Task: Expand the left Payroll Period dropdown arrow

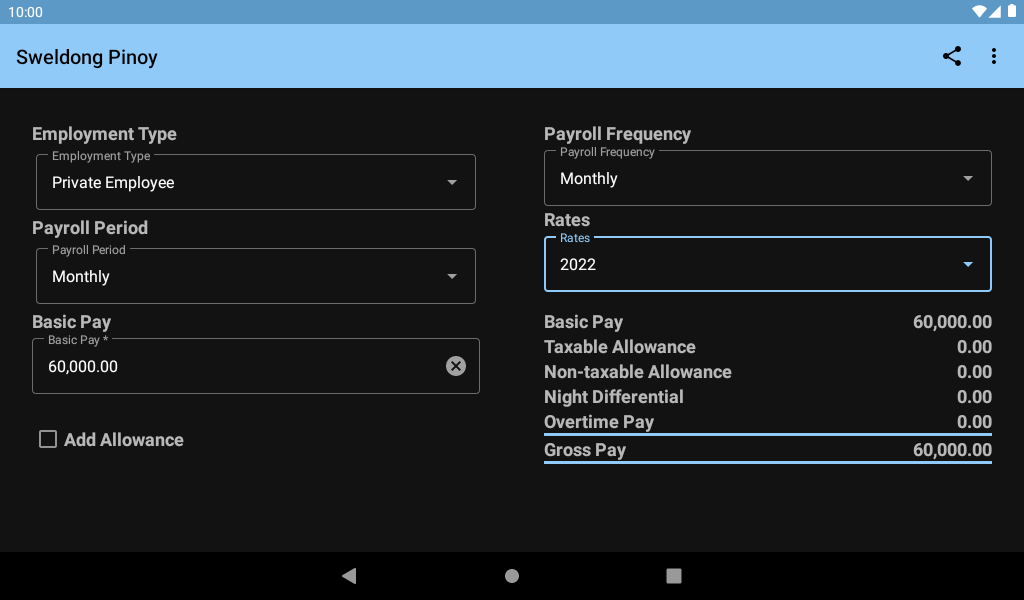Action: pyautogui.click(x=452, y=276)
